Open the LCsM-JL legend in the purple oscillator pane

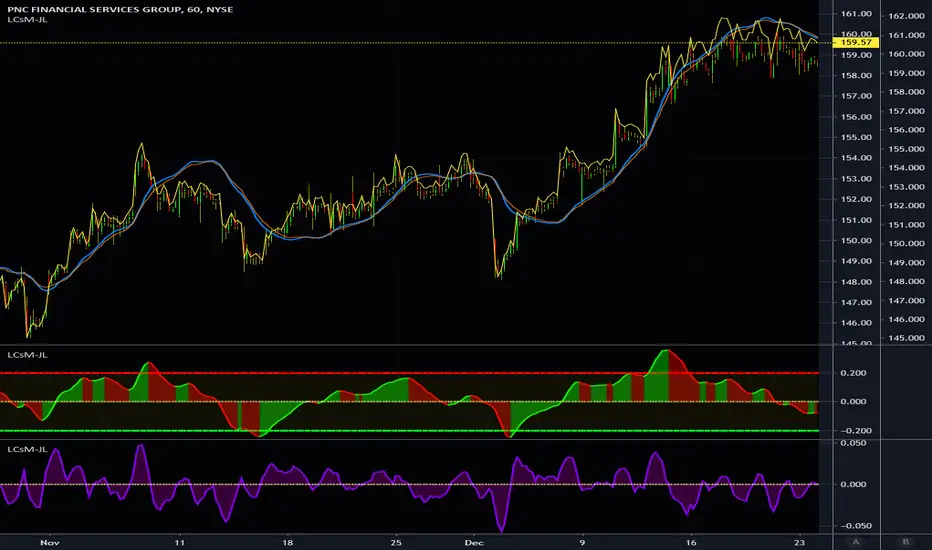(27, 450)
